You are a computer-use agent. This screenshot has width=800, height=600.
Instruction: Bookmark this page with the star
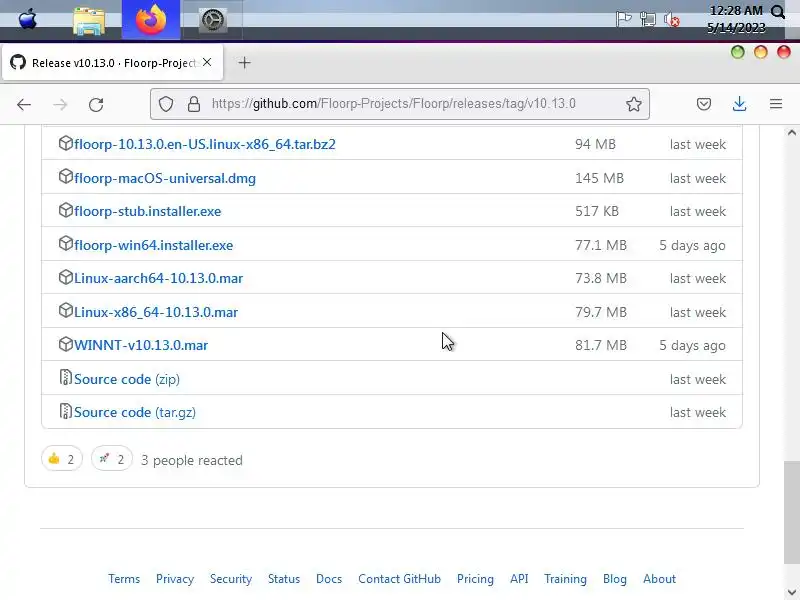[x=634, y=104]
